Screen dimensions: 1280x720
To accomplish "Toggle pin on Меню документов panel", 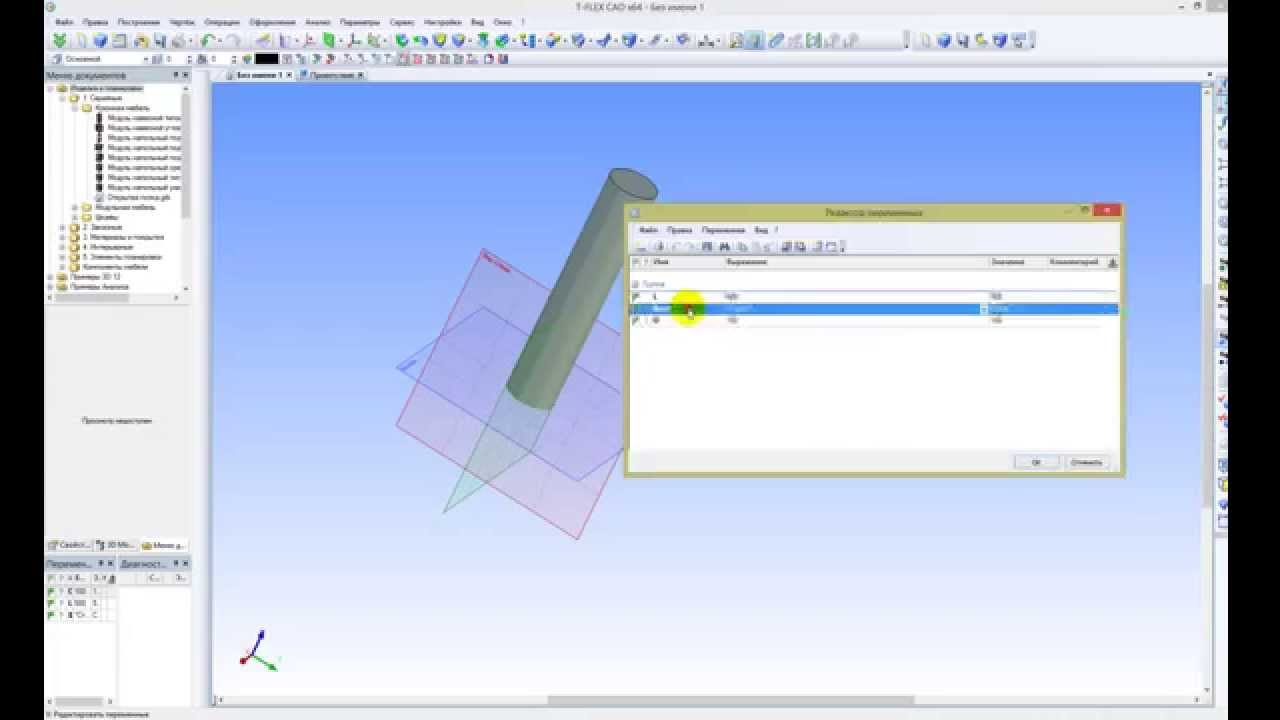I will tap(176, 75).
